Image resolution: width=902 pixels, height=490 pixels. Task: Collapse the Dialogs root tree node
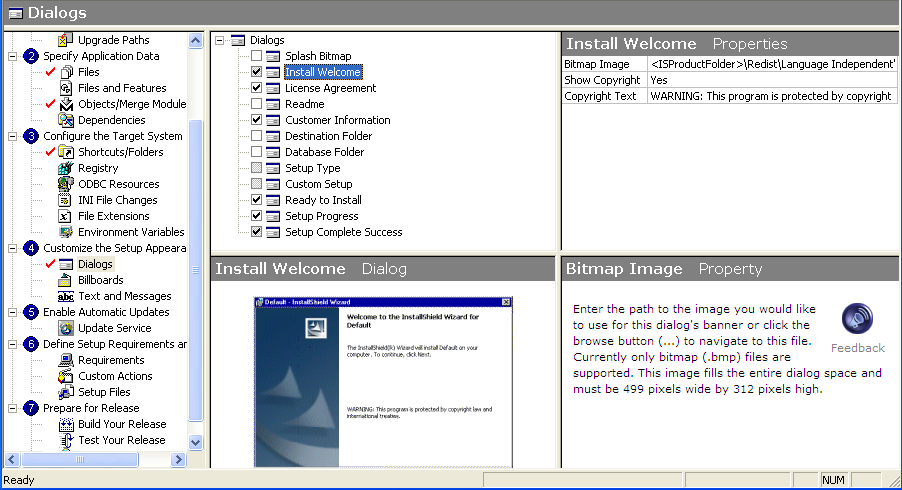point(219,40)
